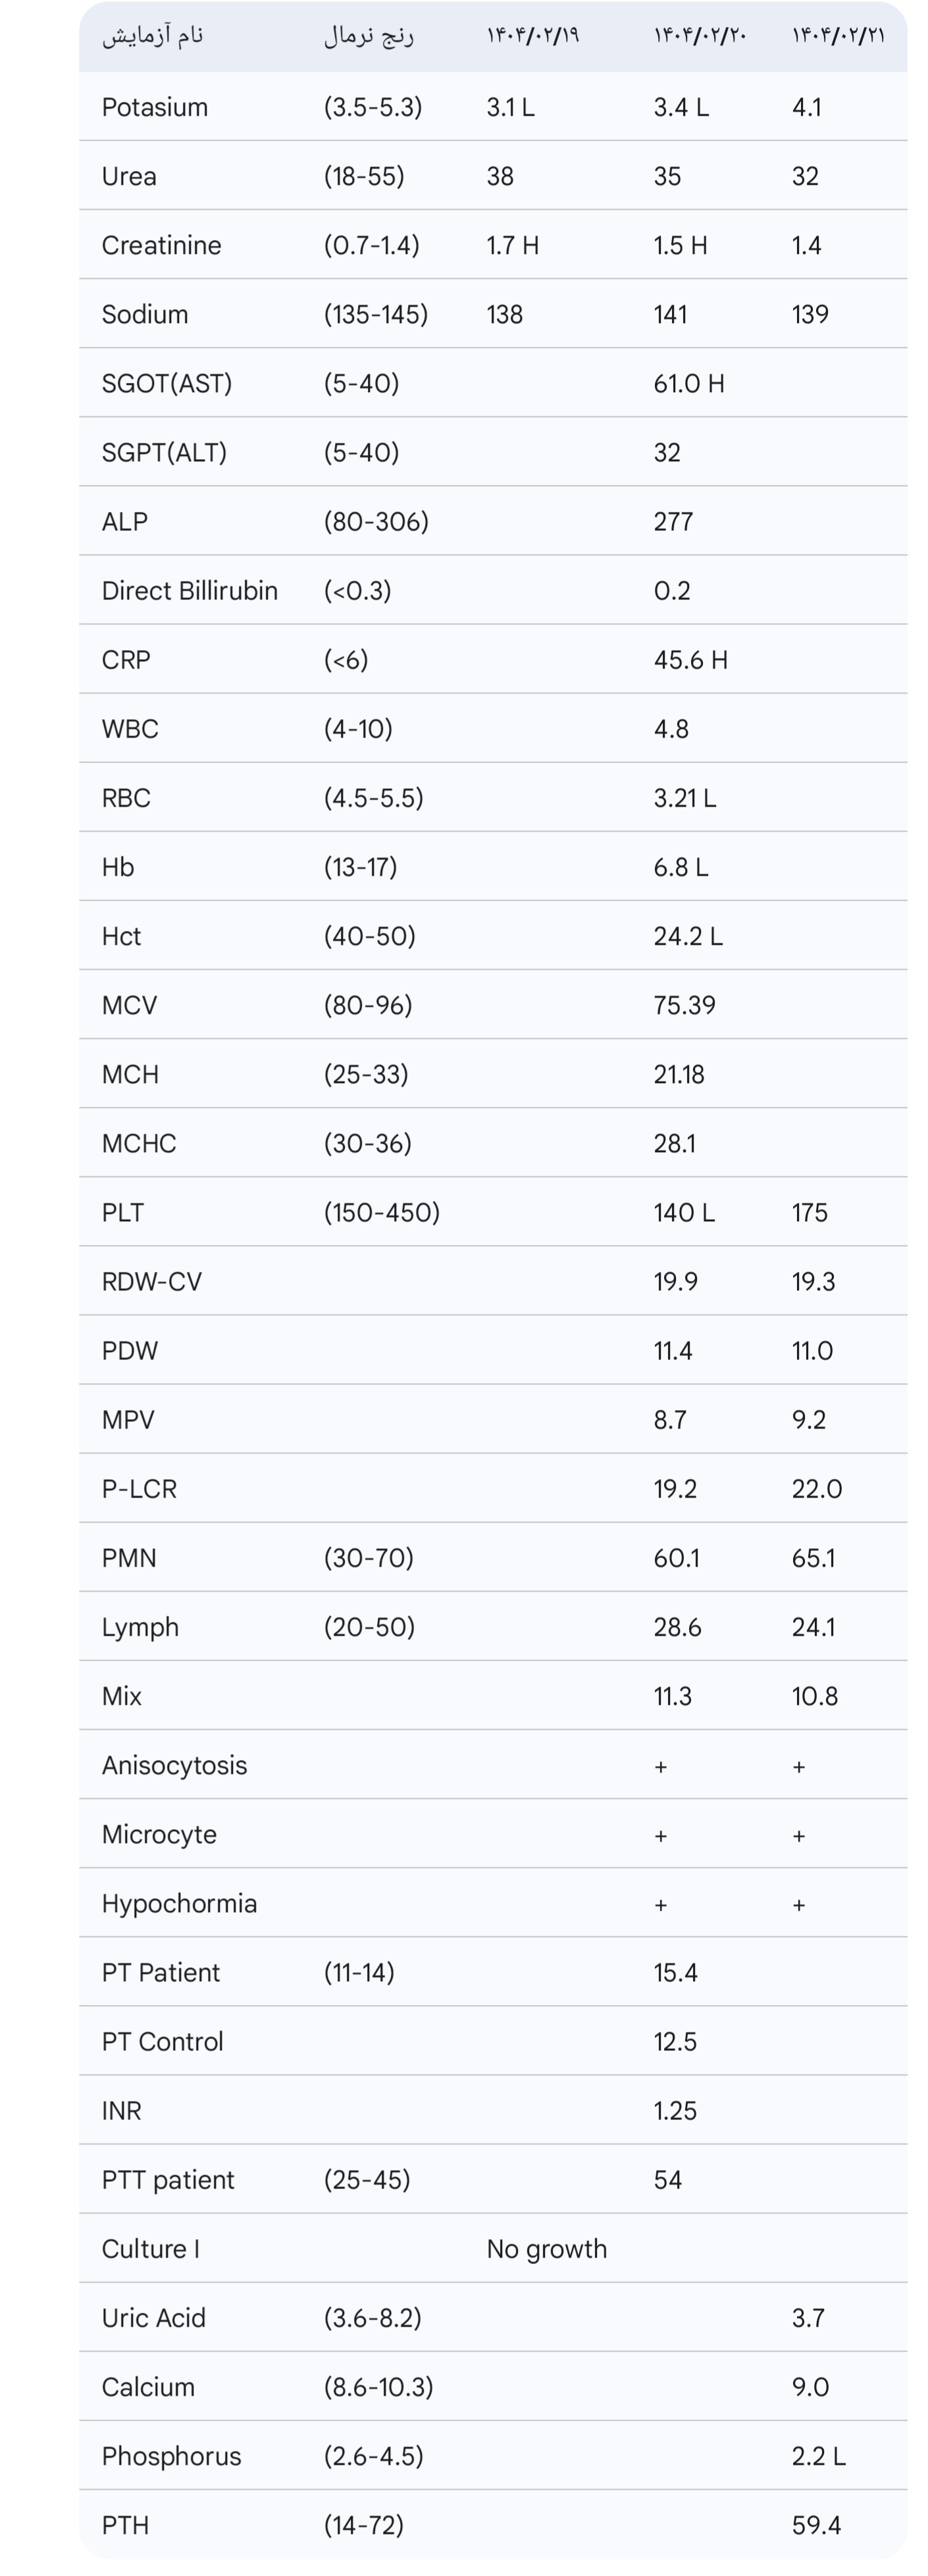Image resolution: width=928 pixels, height=2576 pixels.
Task: Click the PTT patient value 54
Action: pos(668,2180)
